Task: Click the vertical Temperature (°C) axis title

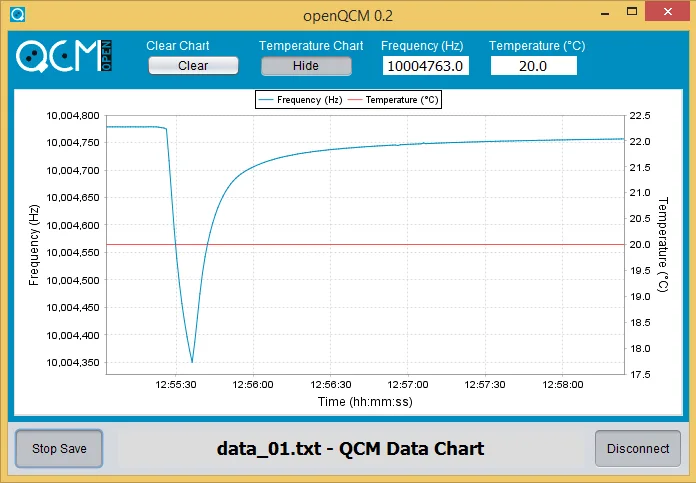Action: click(x=662, y=245)
